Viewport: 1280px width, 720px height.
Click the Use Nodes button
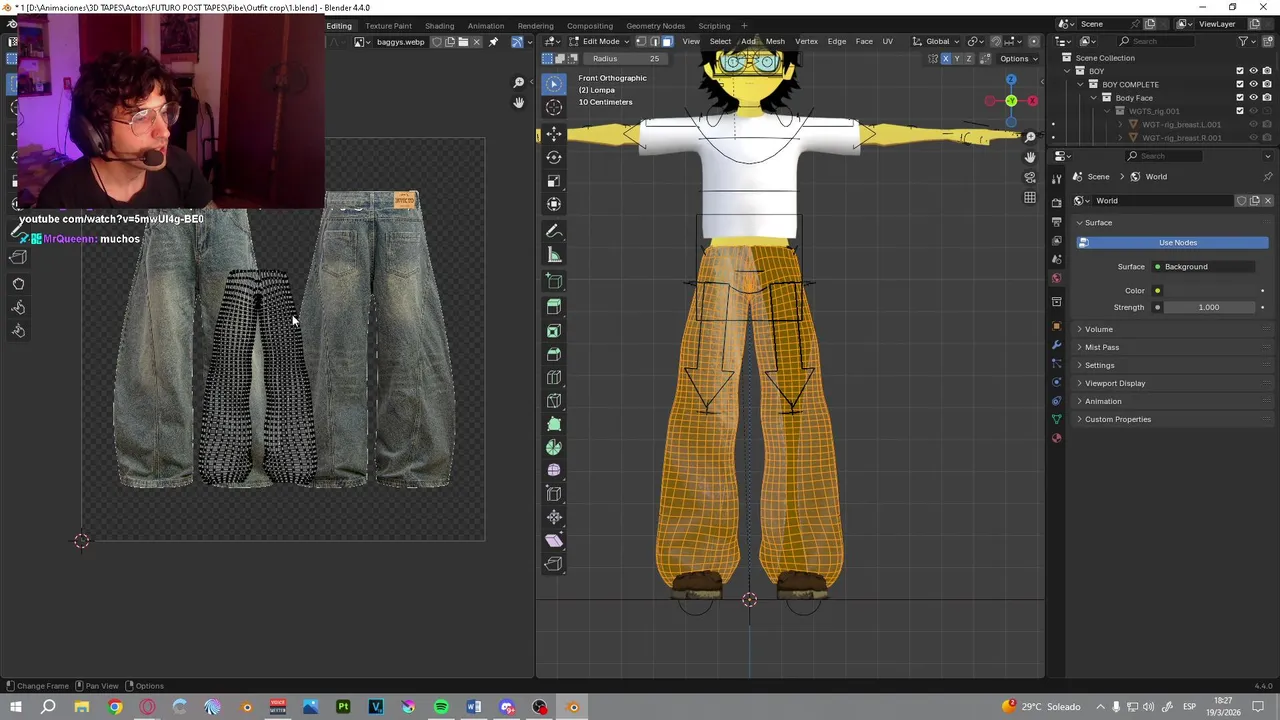(1177, 243)
